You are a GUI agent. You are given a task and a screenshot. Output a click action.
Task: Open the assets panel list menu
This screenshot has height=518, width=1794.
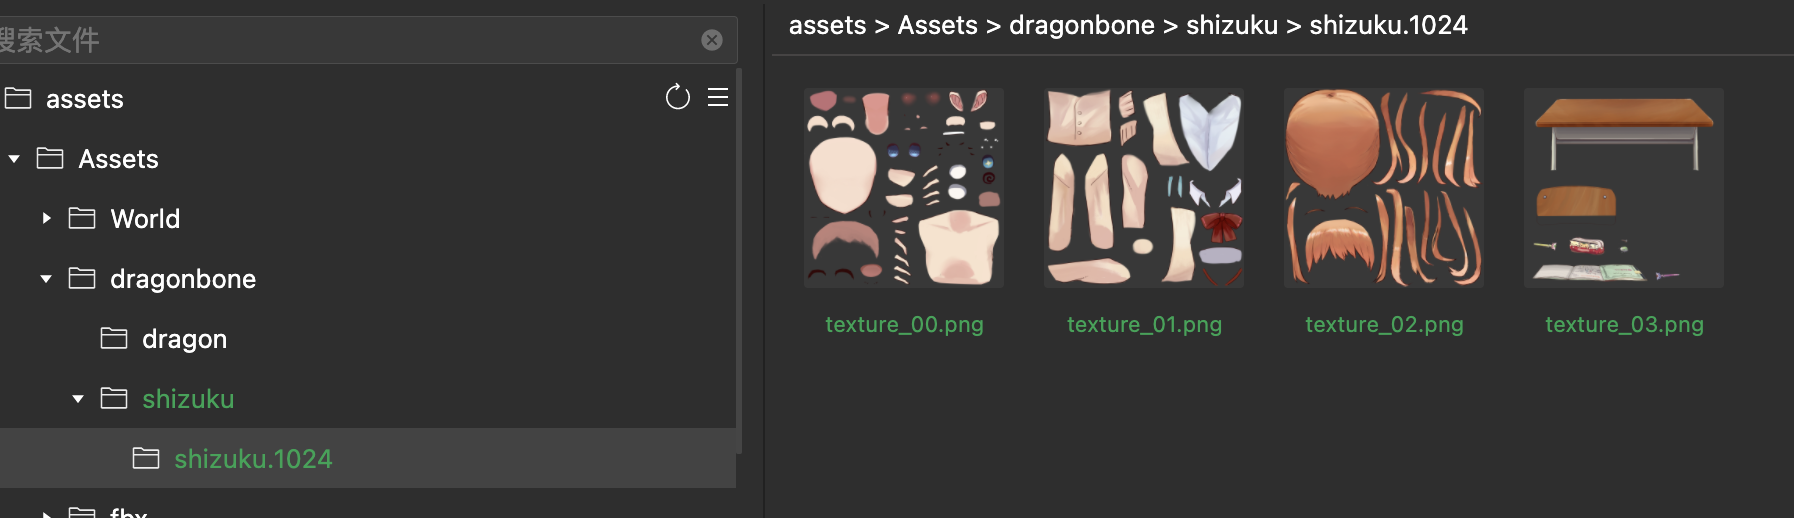point(718,97)
